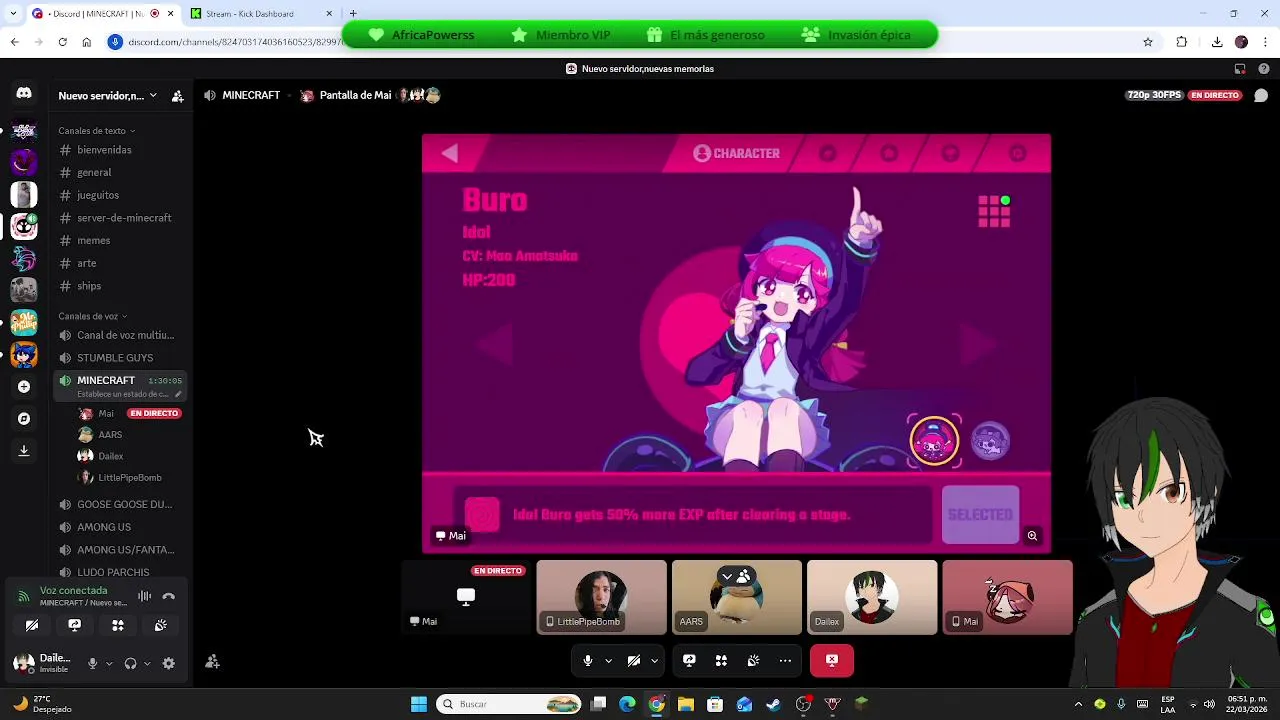Open the chat bubble icon at top right
The image size is (1280, 720).
pos(1261,95)
